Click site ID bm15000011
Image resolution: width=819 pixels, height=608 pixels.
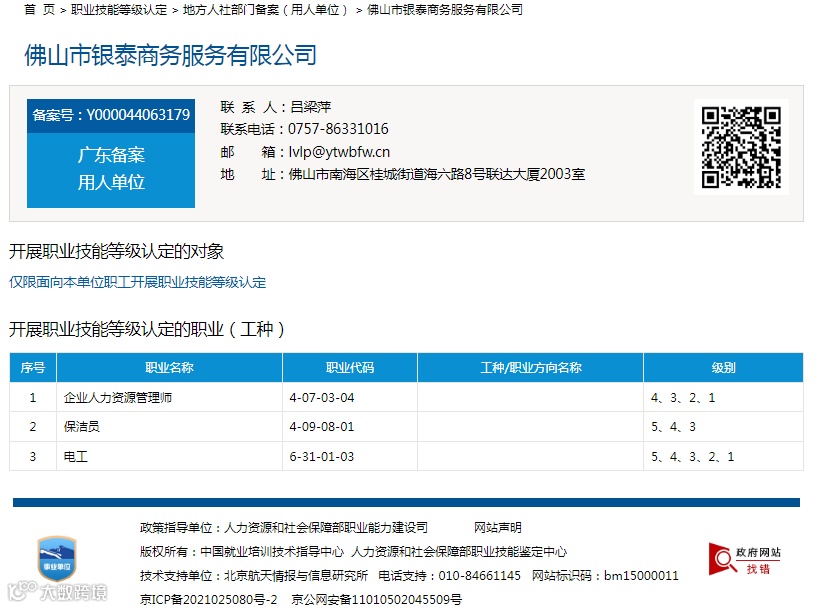[x=641, y=576]
